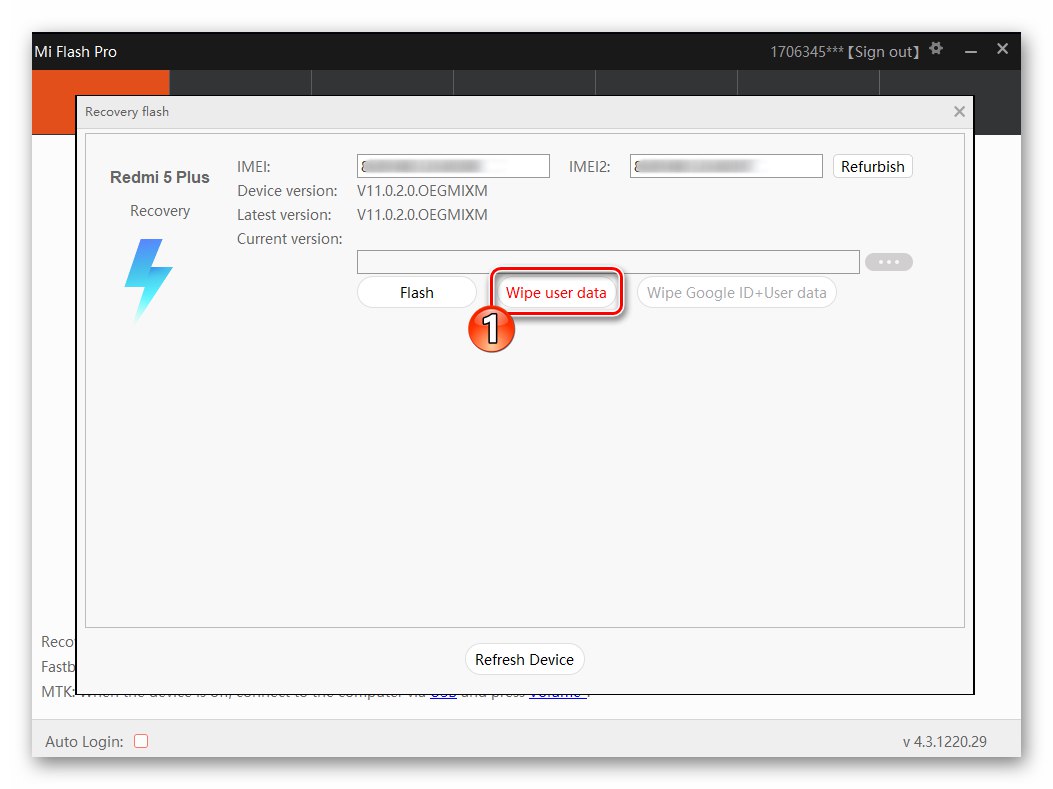
Task: Click the Current version label
Action: (289, 239)
